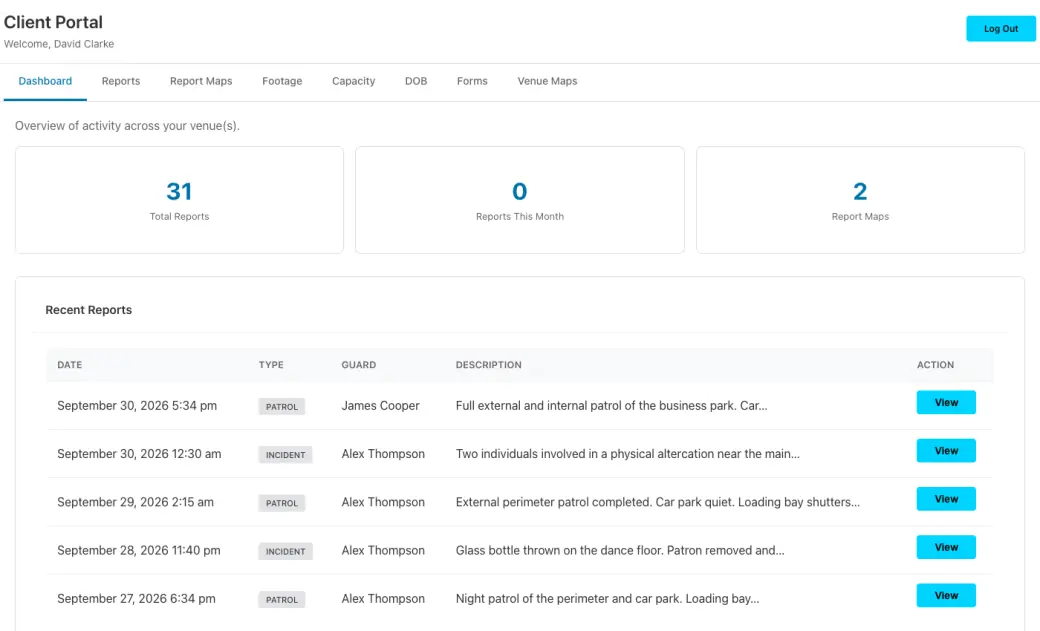Click the Total Reports card showing 31
1040x631 pixels.
(179, 200)
